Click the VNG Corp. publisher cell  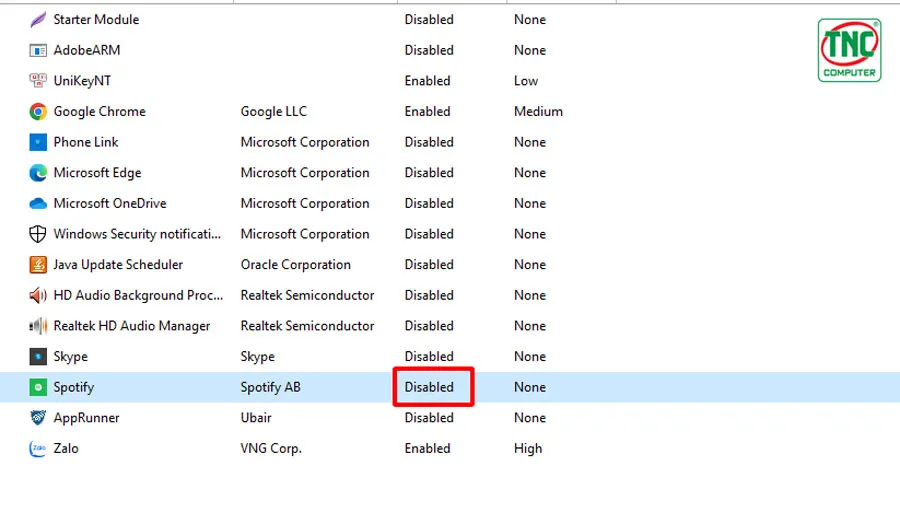pyautogui.click(x=271, y=448)
